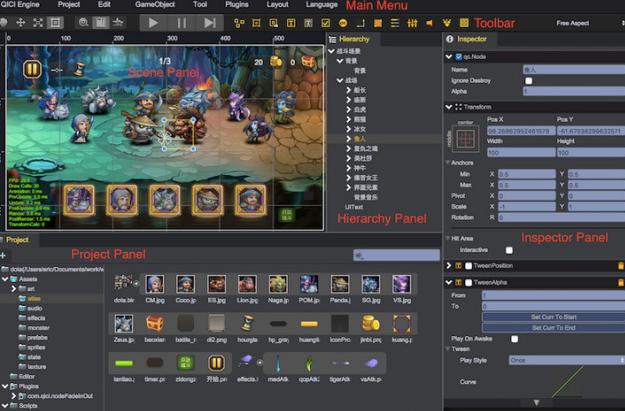Toggle the TweenPosition component checkbox
The width and height of the screenshot is (625, 411).
pos(469,265)
